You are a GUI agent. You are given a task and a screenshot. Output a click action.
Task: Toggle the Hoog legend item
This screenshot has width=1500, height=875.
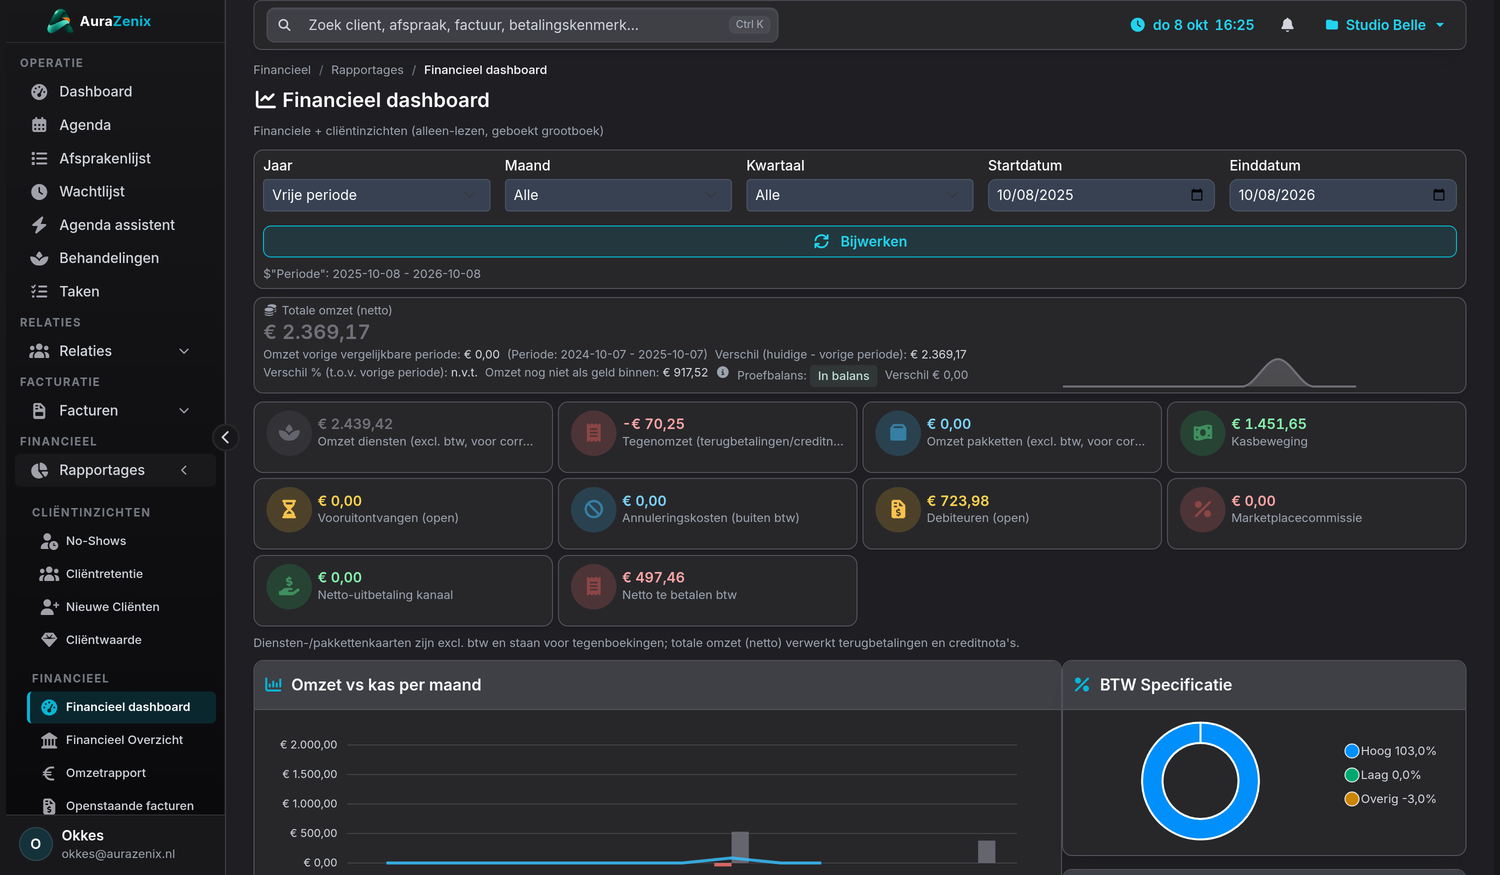tap(1390, 751)
